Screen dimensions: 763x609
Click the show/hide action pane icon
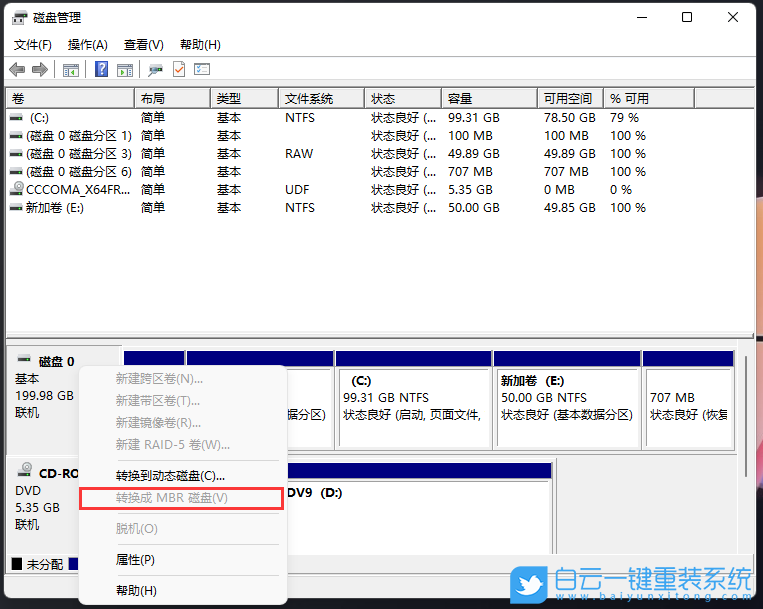pyautogui.click(x=125, y=70)
